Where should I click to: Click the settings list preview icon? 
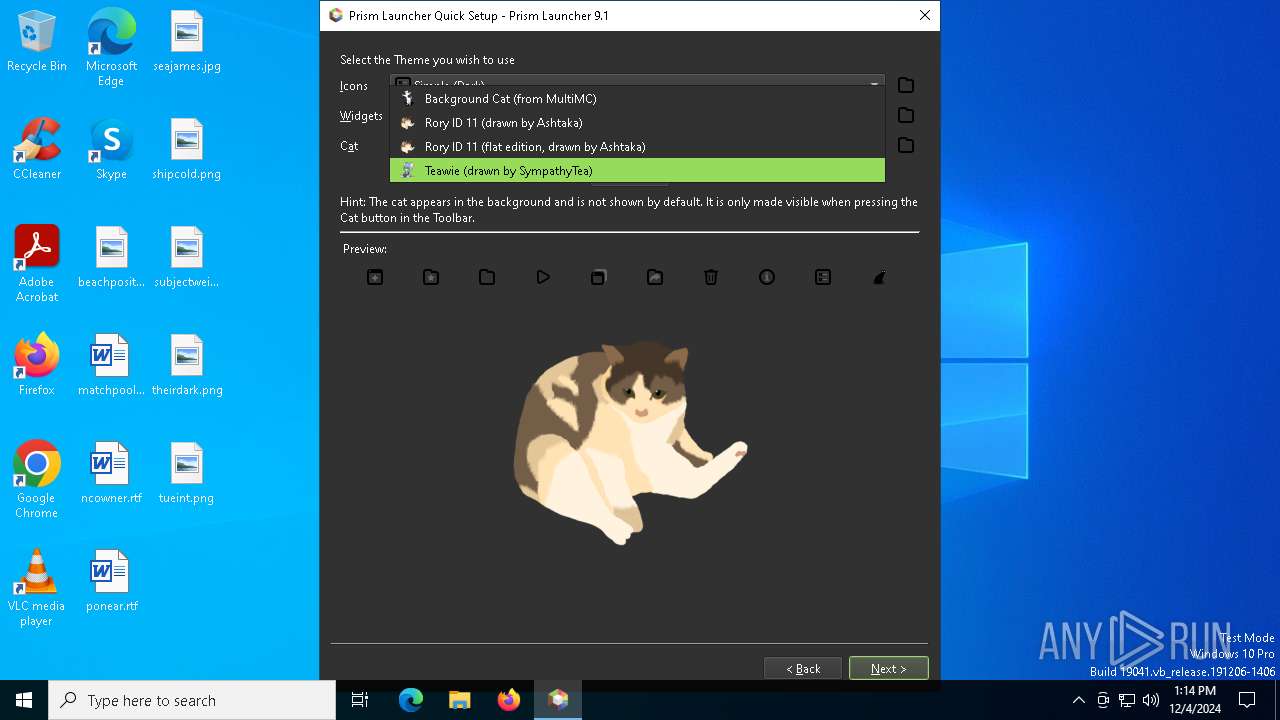(x=823, y=277)
